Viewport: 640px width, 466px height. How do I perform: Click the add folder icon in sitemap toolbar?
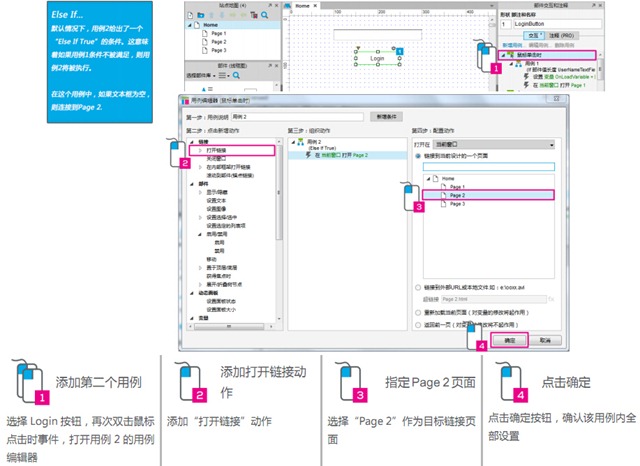201,15
